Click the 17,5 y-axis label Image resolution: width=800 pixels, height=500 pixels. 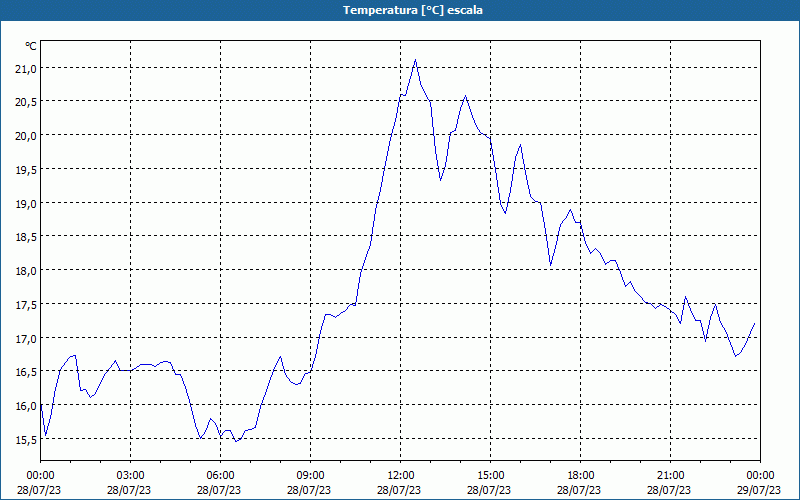coord(25,305)
